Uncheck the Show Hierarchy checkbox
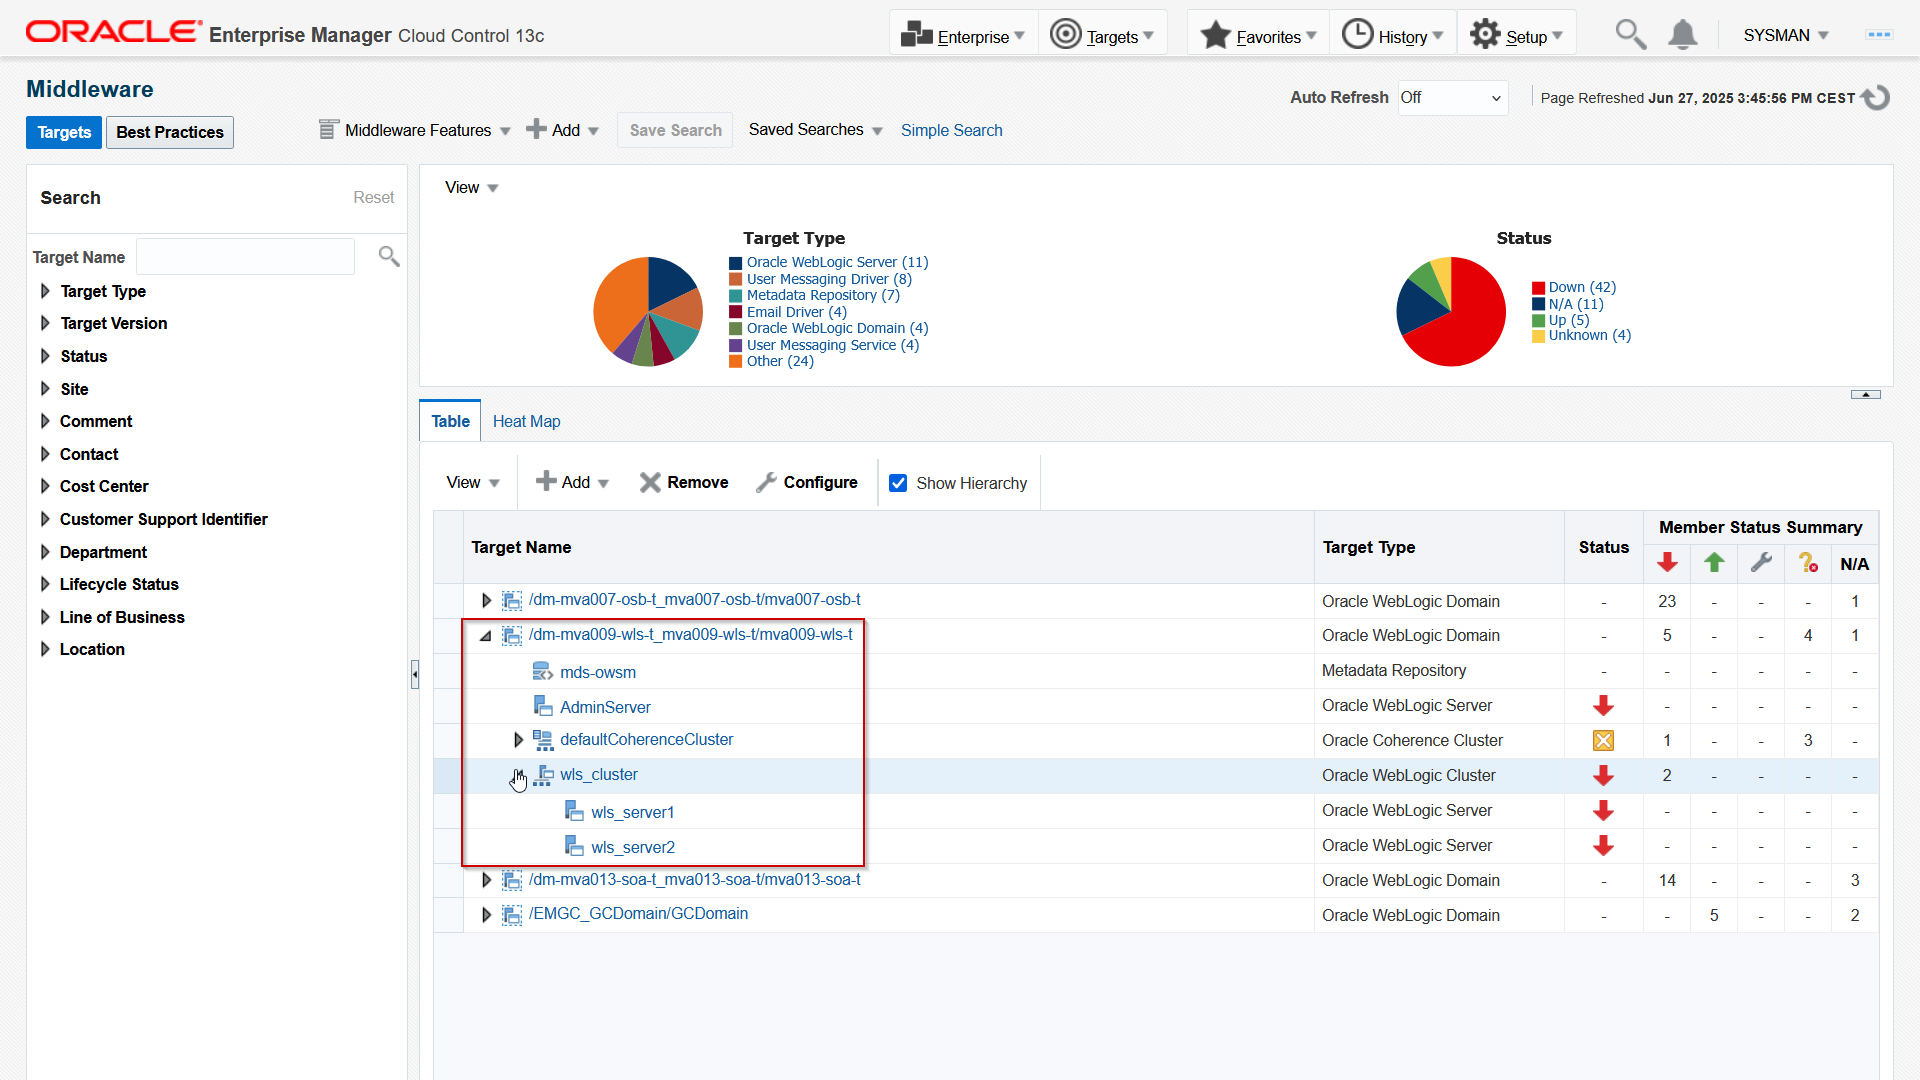 coord(898,483)
